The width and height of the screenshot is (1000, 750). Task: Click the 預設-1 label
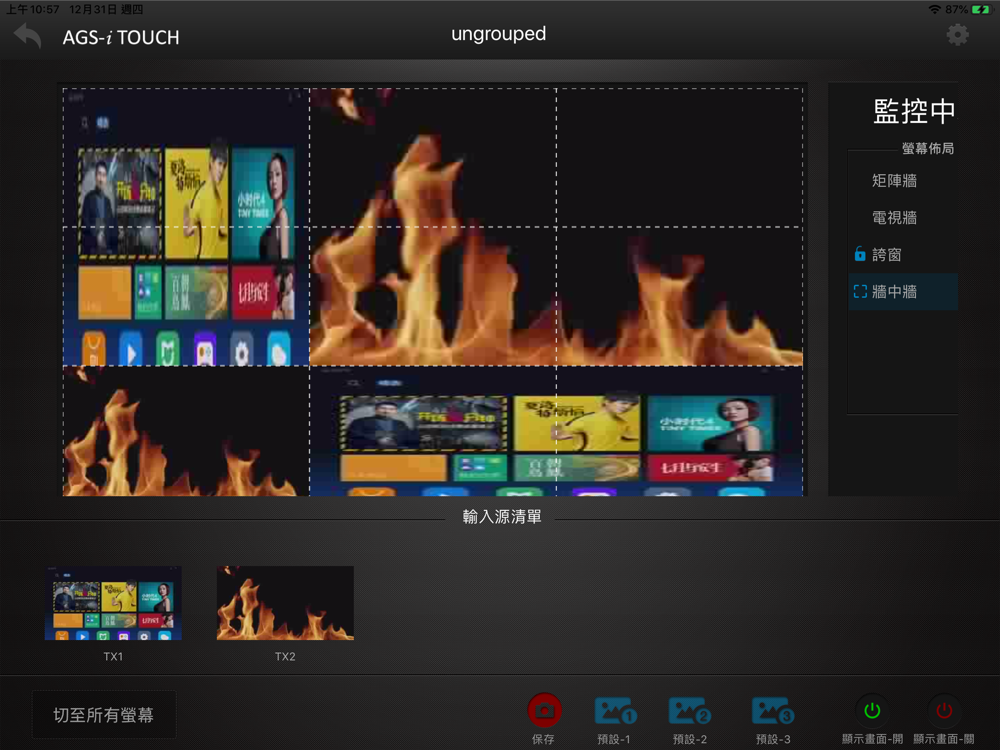tap(614, 739)
